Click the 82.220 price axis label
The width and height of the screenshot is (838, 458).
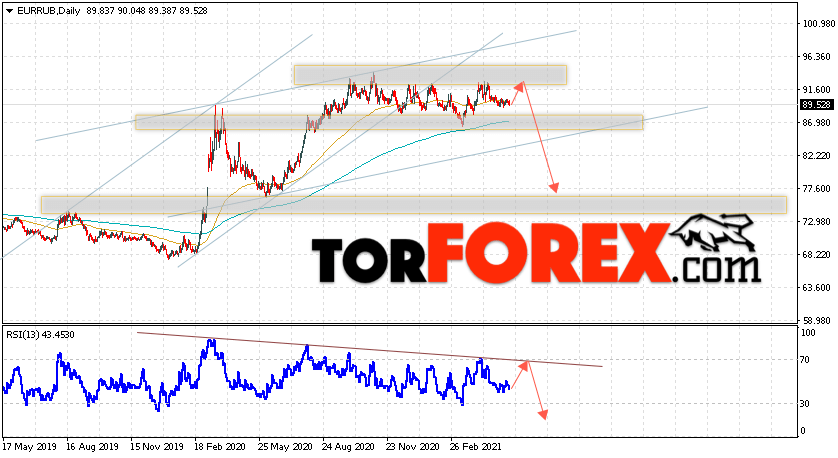click(817, 156)
